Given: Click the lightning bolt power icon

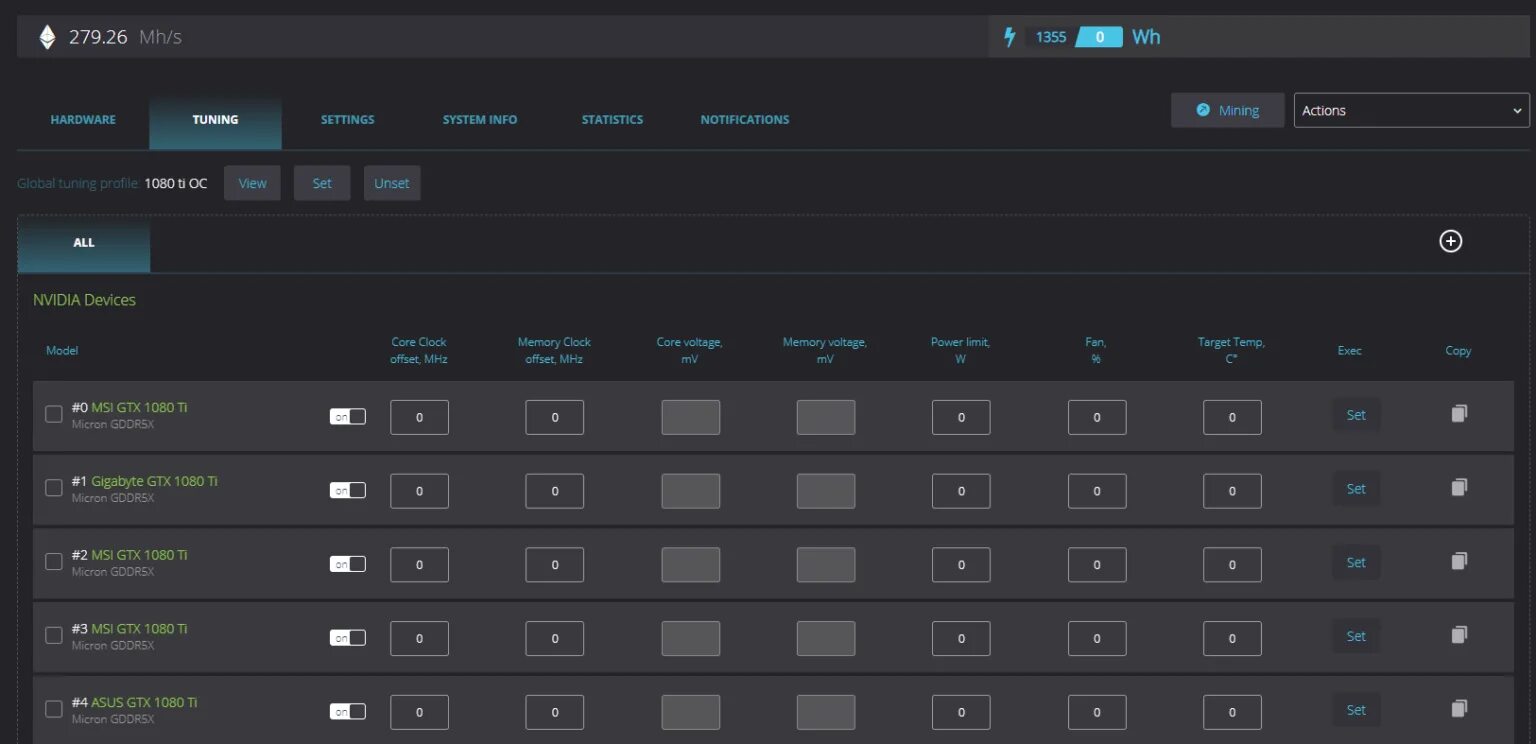Looking at the screenshot, I should tap(1009, 37).
